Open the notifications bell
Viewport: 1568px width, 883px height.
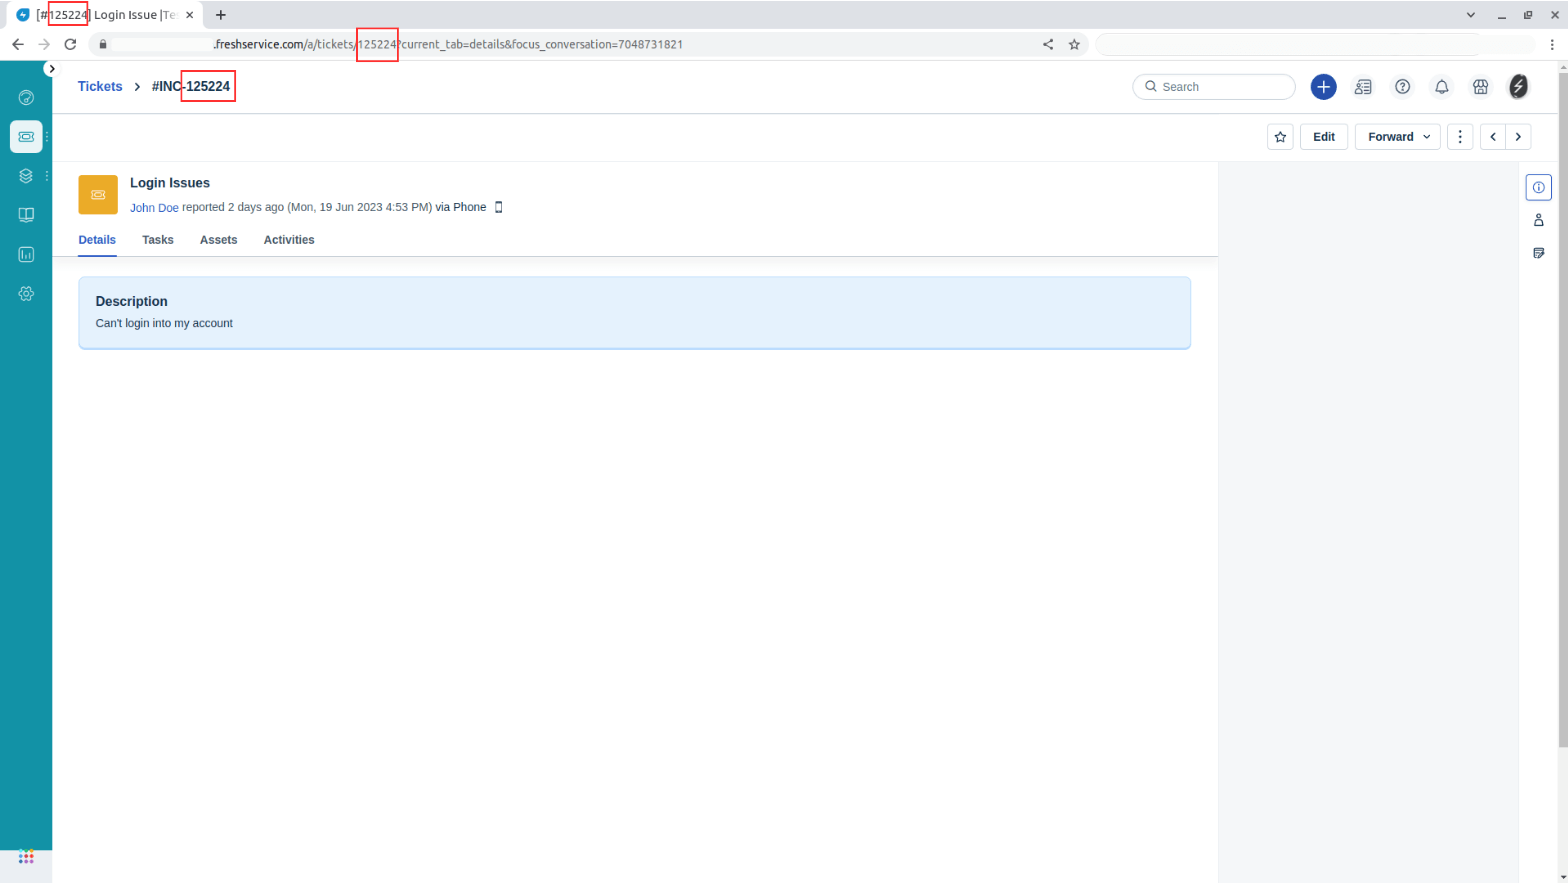pos(1442,87)
